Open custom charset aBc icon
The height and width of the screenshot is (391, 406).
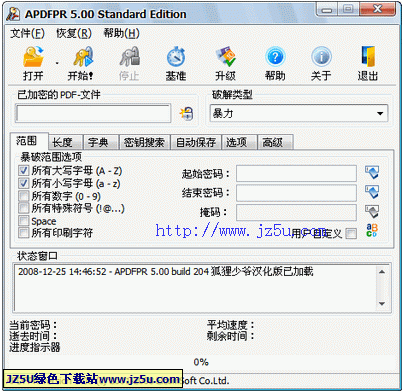372,230
